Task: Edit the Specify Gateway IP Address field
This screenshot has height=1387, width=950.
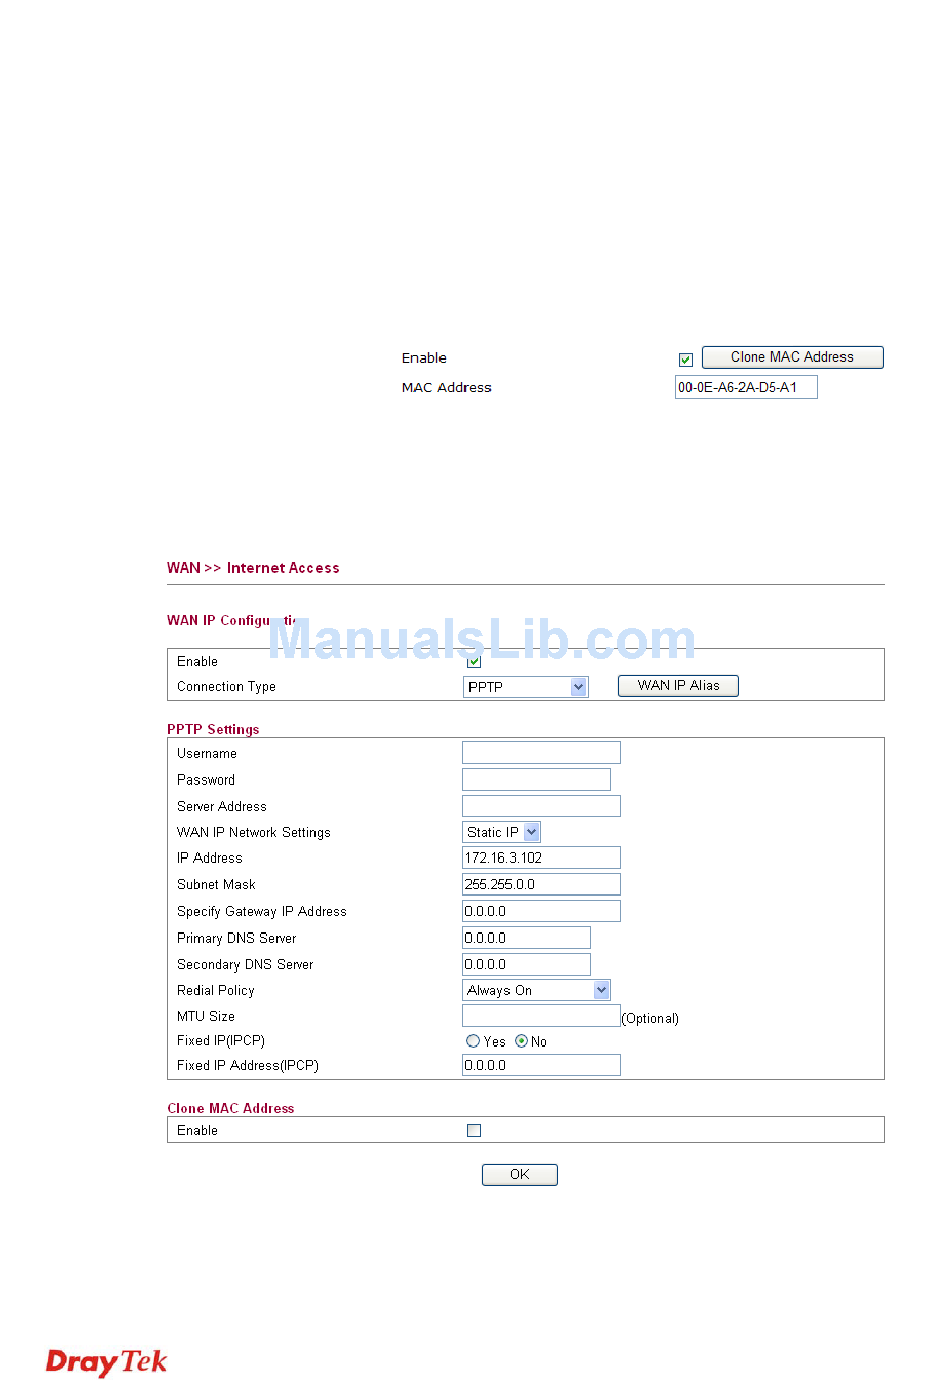Action: click(541, 911)
